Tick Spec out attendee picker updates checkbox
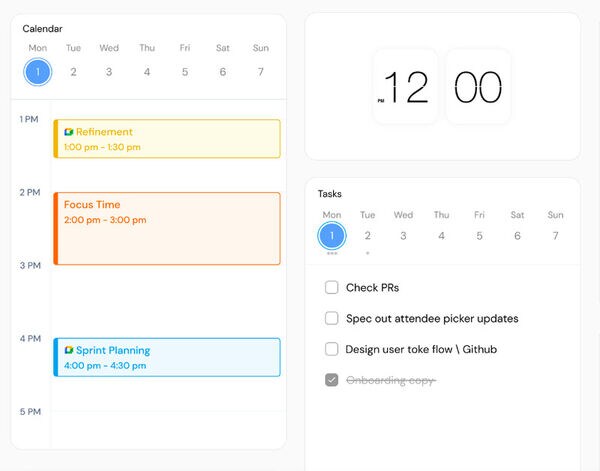600x471 pixels. point(332,319)
